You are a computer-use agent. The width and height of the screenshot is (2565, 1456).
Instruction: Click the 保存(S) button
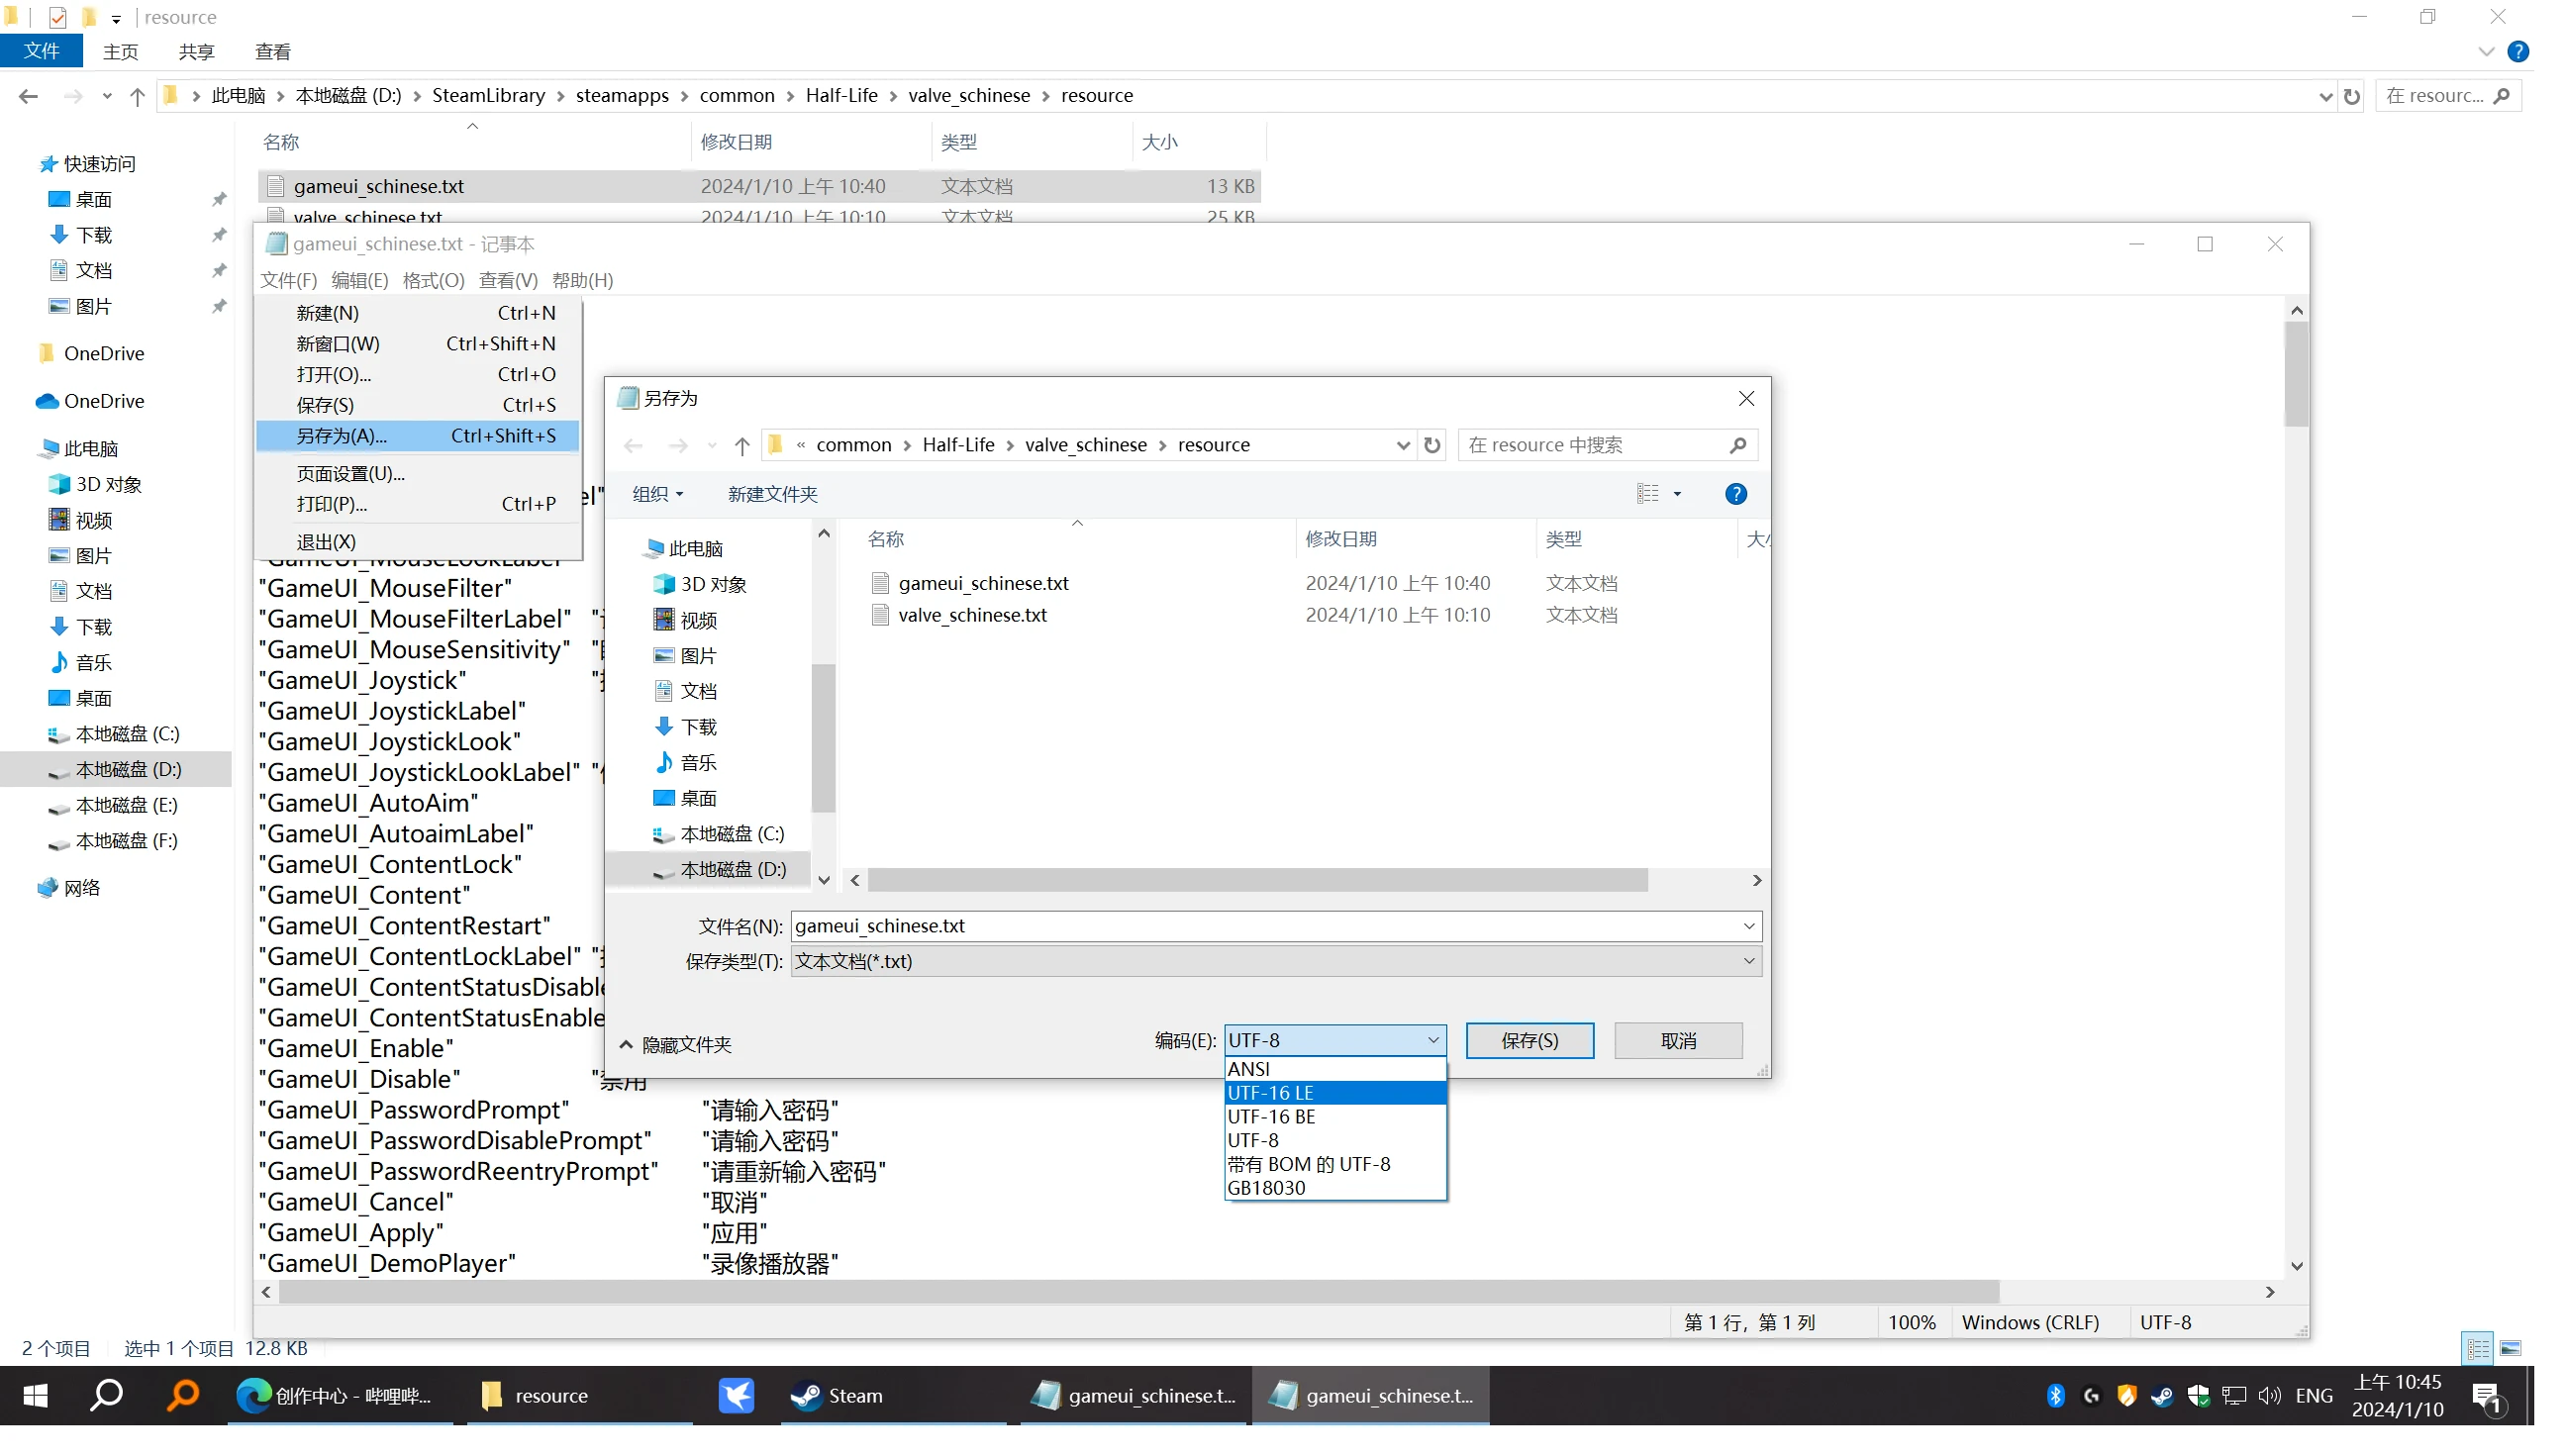1529,1041
